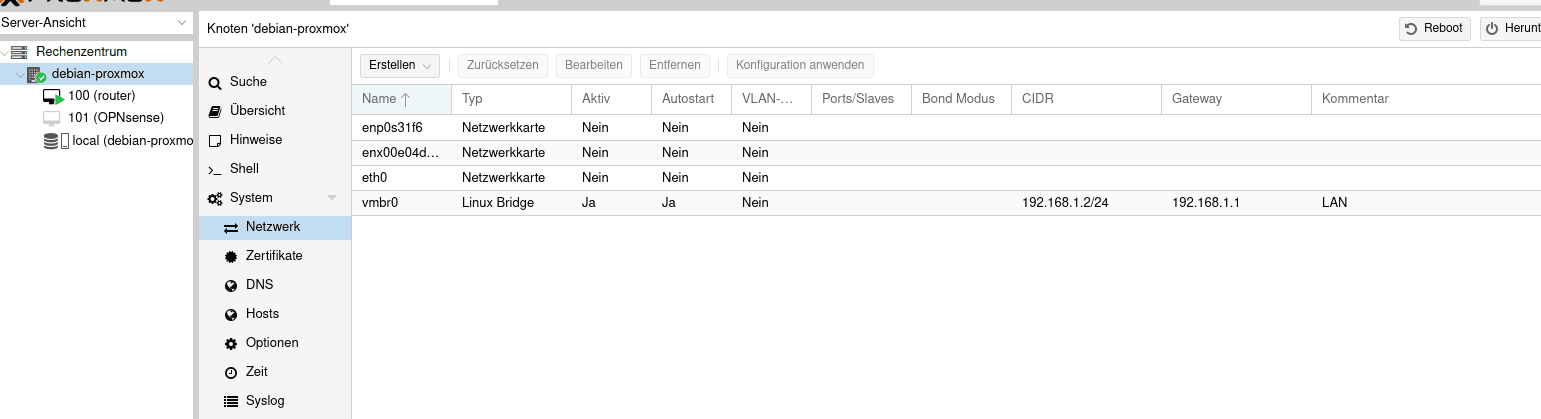1541x419 pixels.
Task: Open Hinweise notes icon
Action: click(x=215, y=140)
